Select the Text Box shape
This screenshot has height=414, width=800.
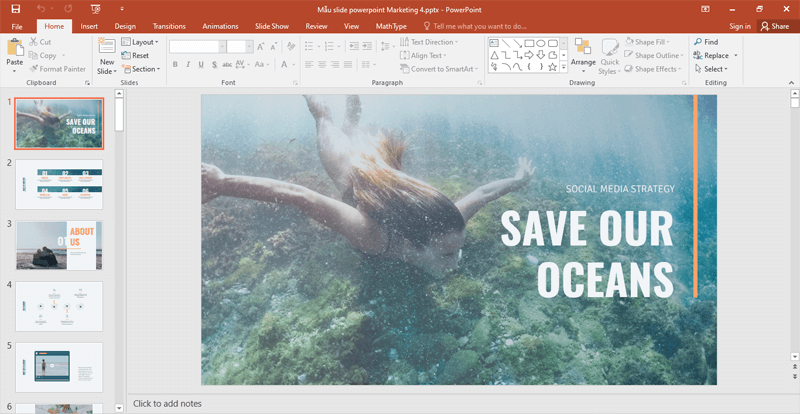[494, 43]
